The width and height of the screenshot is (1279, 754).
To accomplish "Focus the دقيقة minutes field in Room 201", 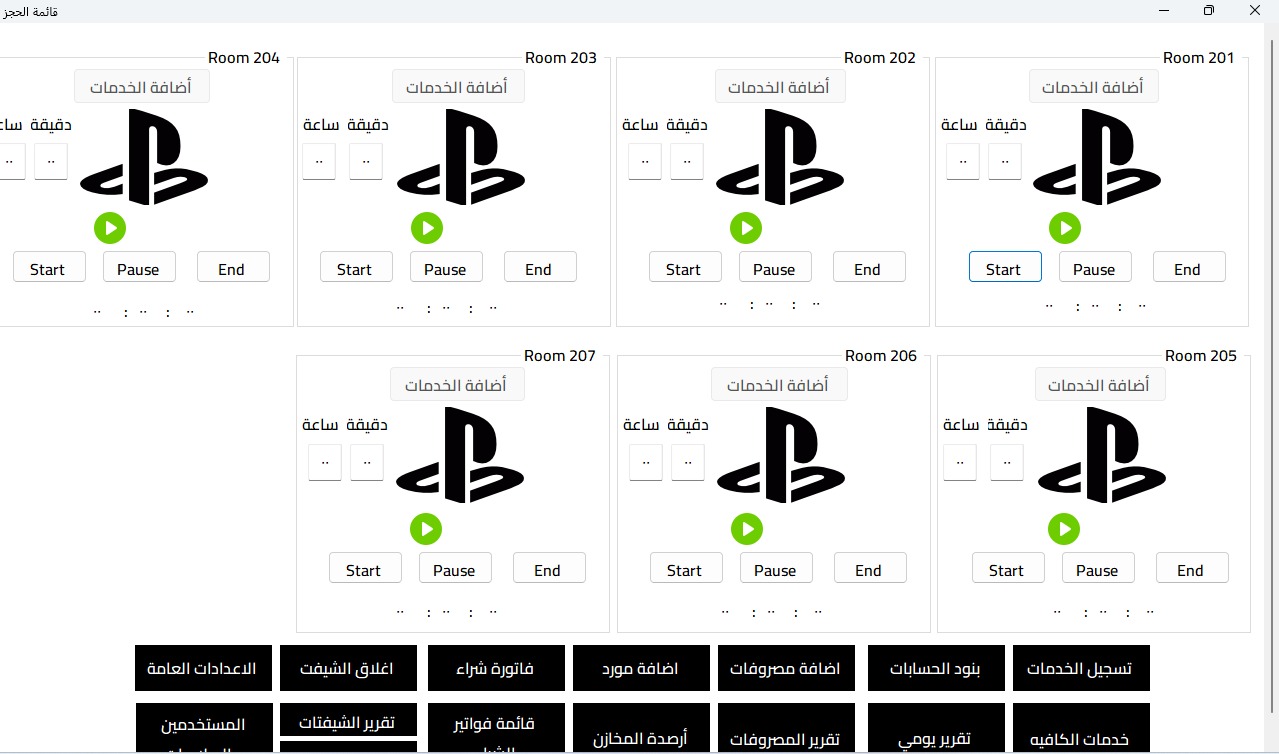I will [1005, 161].
